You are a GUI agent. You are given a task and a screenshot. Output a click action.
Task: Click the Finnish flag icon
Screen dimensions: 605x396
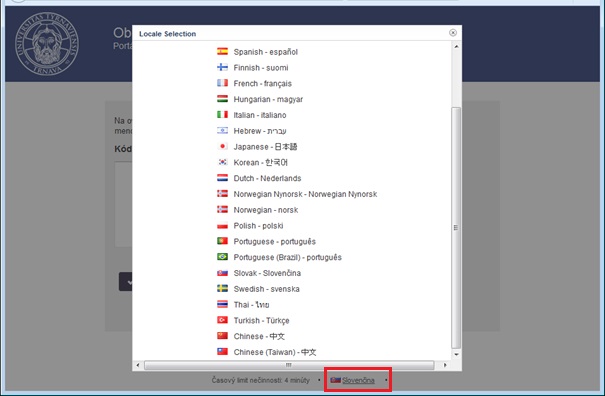pos(222,67)
